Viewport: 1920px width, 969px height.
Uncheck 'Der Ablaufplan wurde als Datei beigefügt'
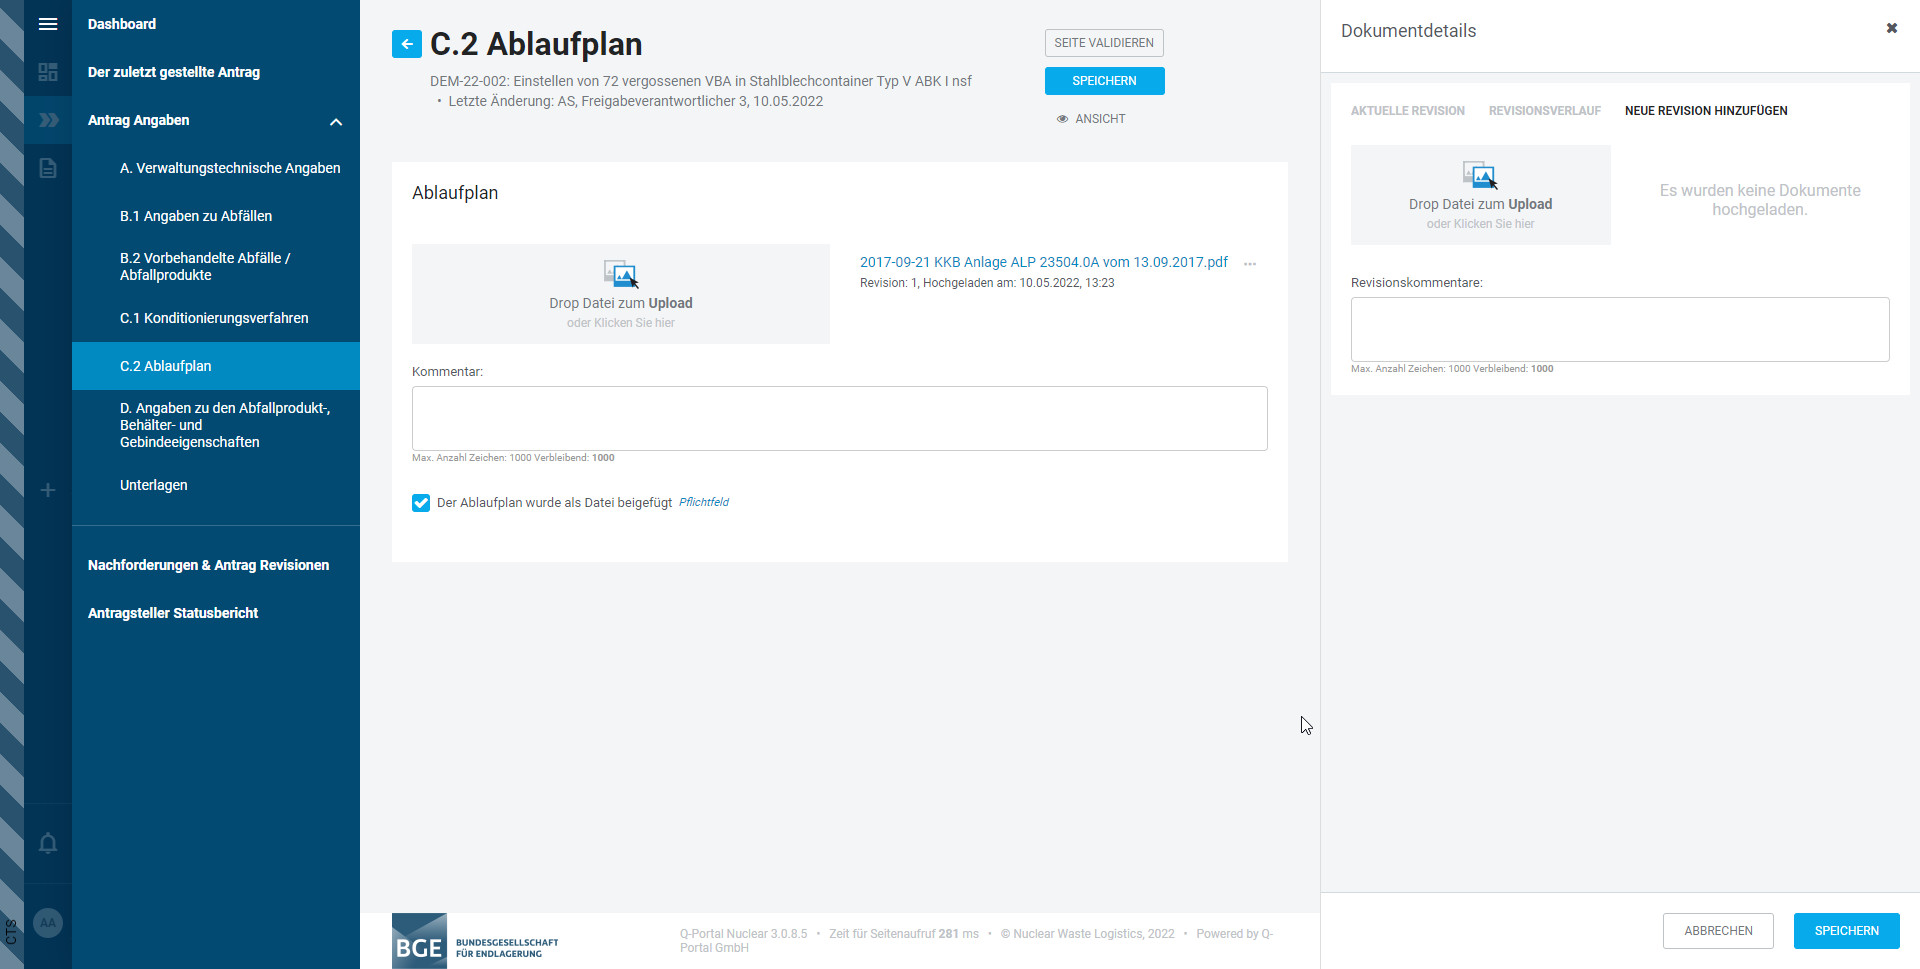tap(420, 503)
